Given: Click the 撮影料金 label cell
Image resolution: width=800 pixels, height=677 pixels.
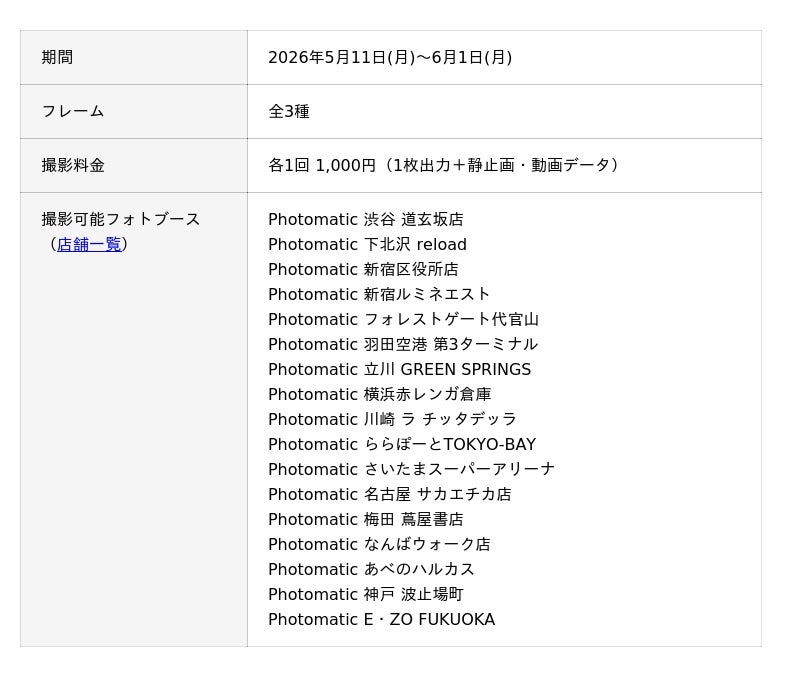Looking at the screenshot, I should pyautogui.click(x=134, y=165).
